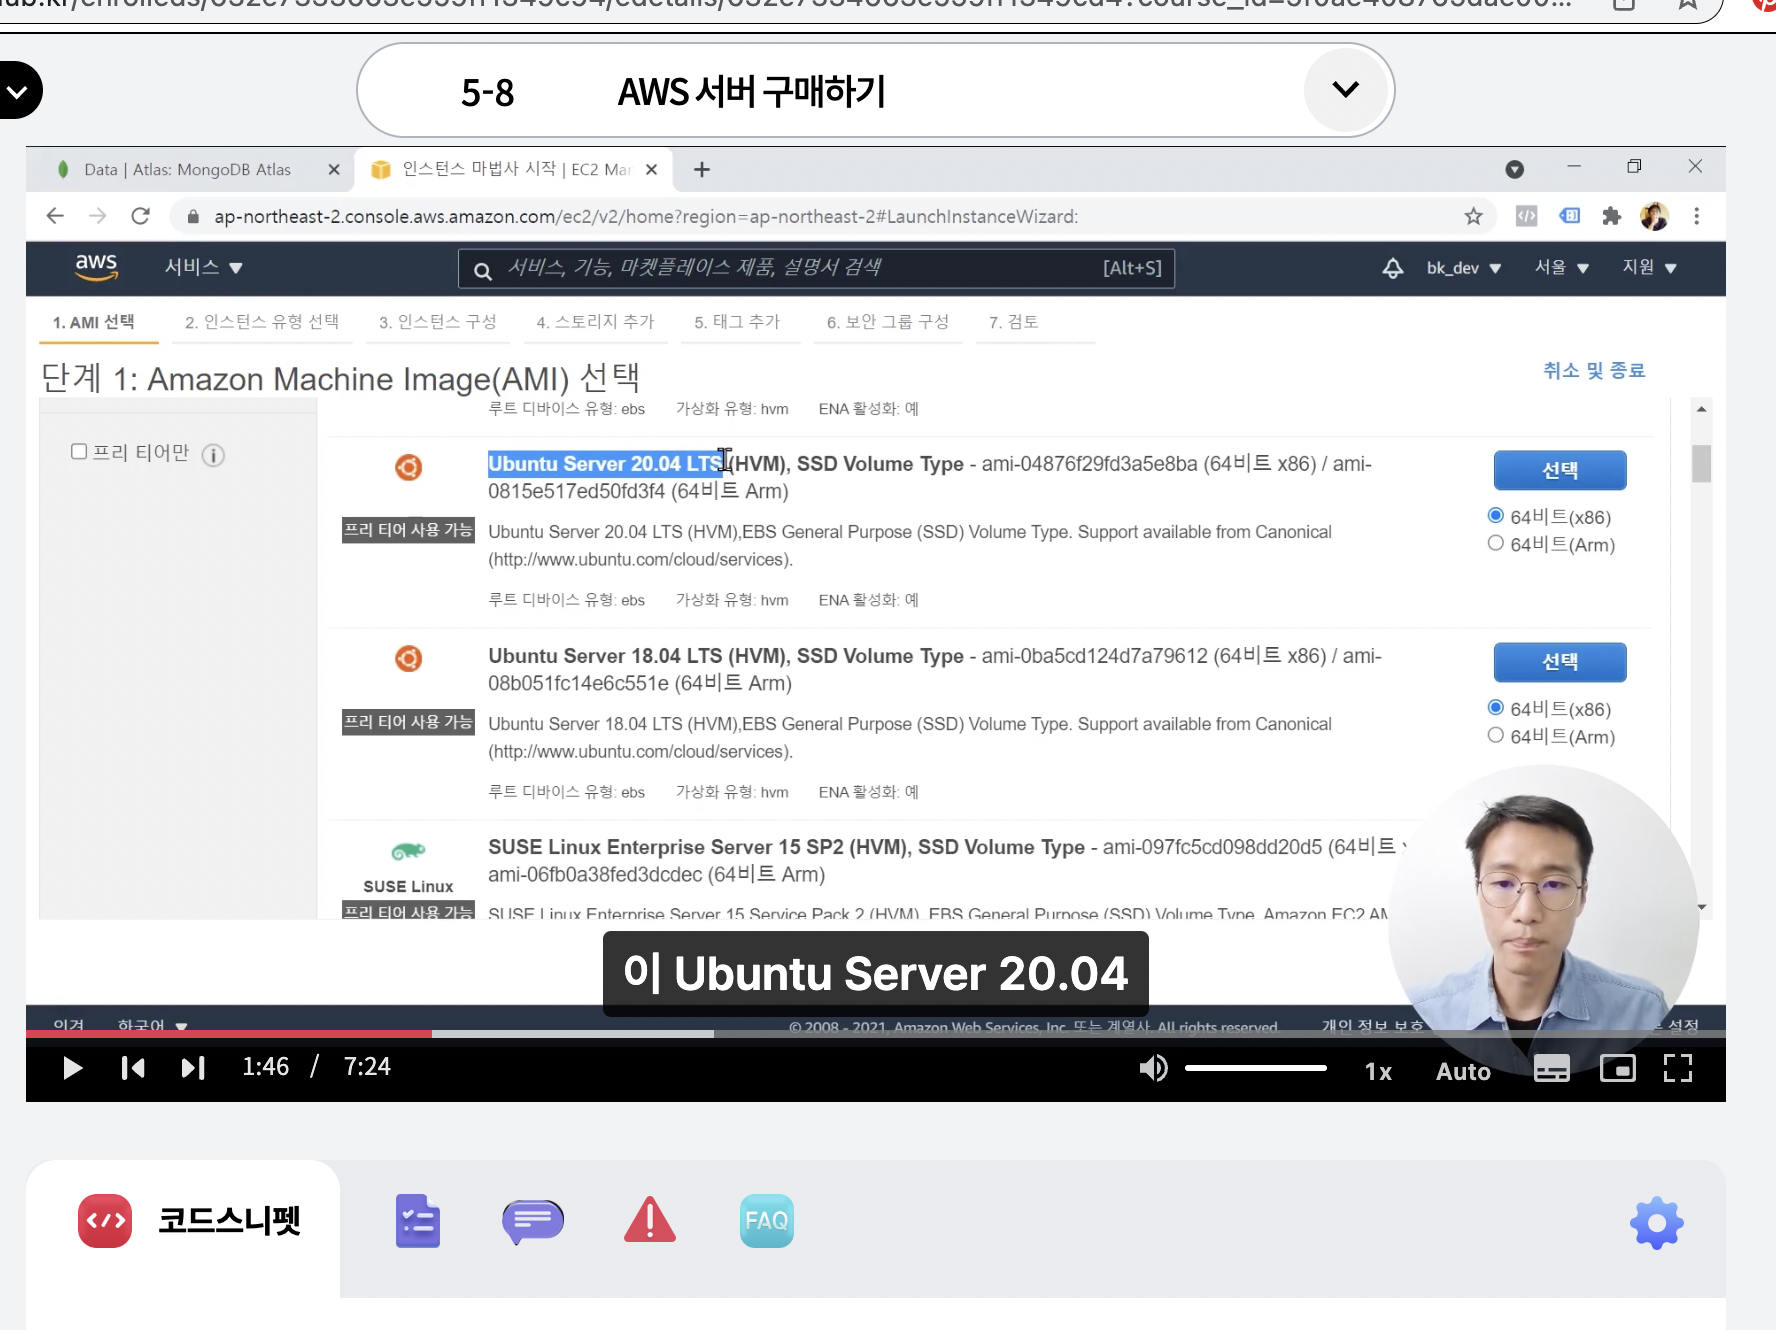Viewport: 1776px width, 1330px height.
Task: Go to step 6. 보안 그룹 구성
Action: coord(888,322)
